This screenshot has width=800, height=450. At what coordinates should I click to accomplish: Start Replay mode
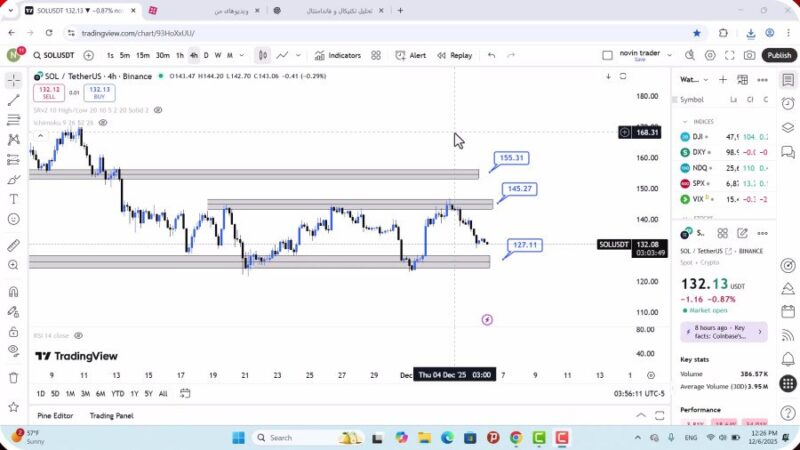click(x=453, y=56)
